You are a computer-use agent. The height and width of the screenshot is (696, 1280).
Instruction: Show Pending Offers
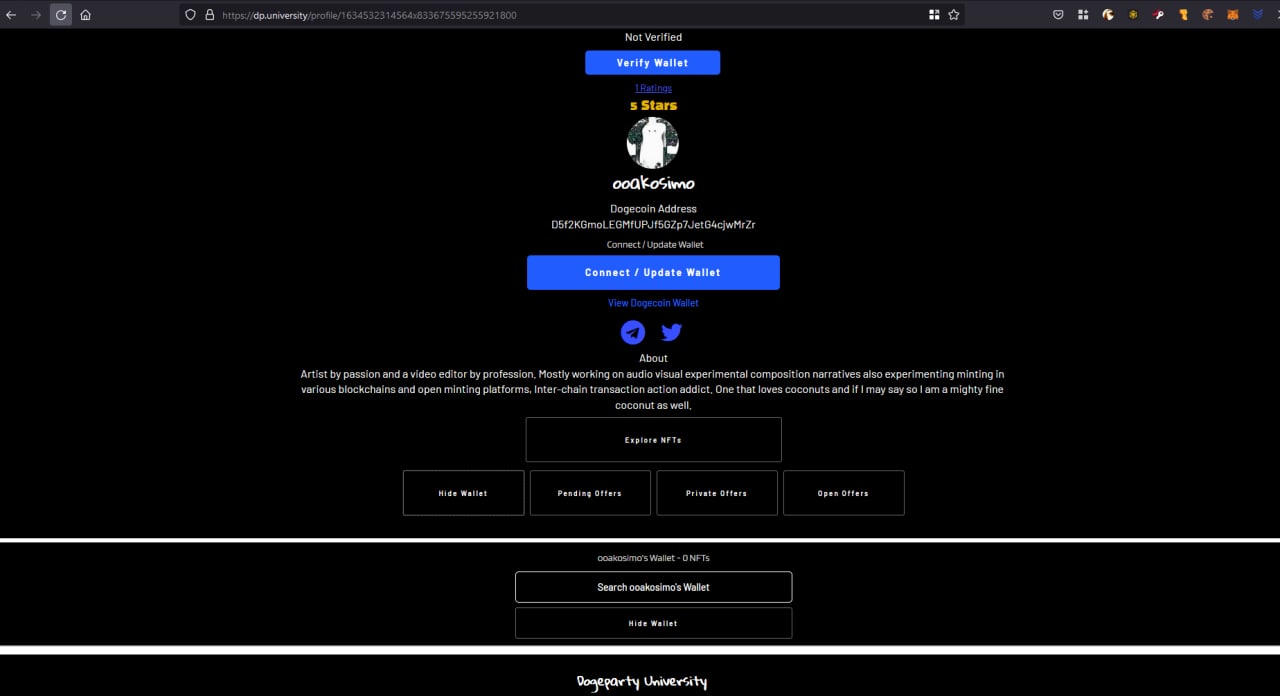click(x=590, y=493)
